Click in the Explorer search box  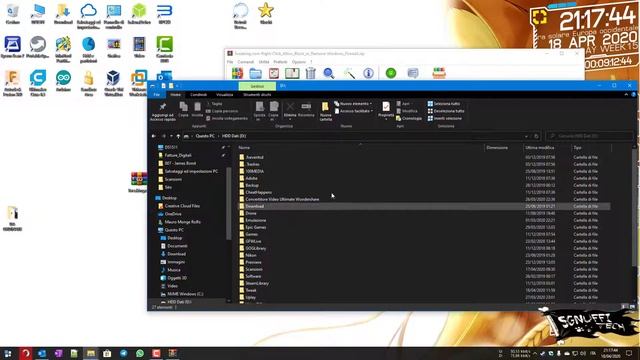pos(590,136)
